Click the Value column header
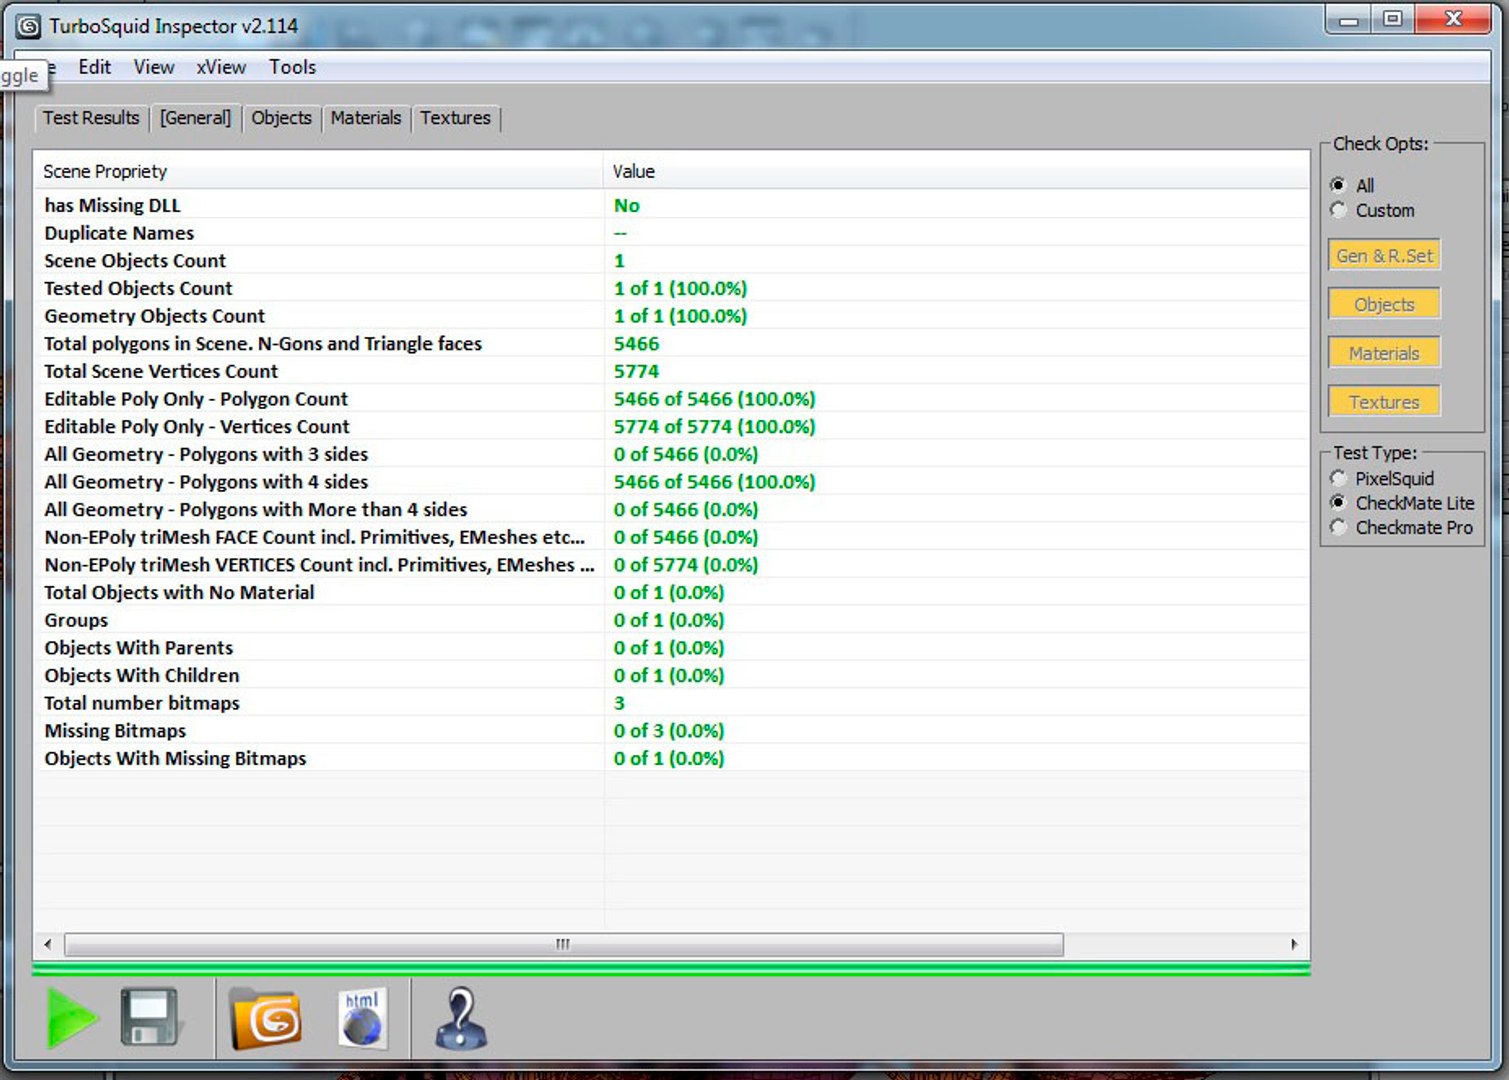1509x1080 pixels. tap(957, 171)
